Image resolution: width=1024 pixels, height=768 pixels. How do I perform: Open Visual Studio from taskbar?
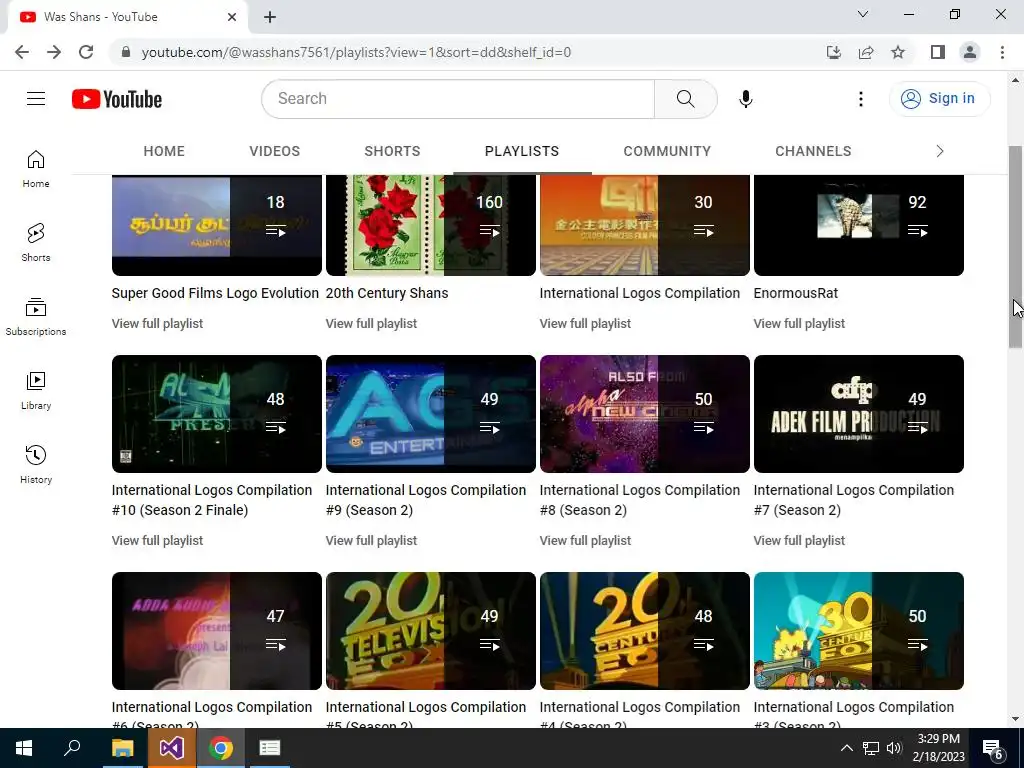pyautogui.click(x=171, y=748)
